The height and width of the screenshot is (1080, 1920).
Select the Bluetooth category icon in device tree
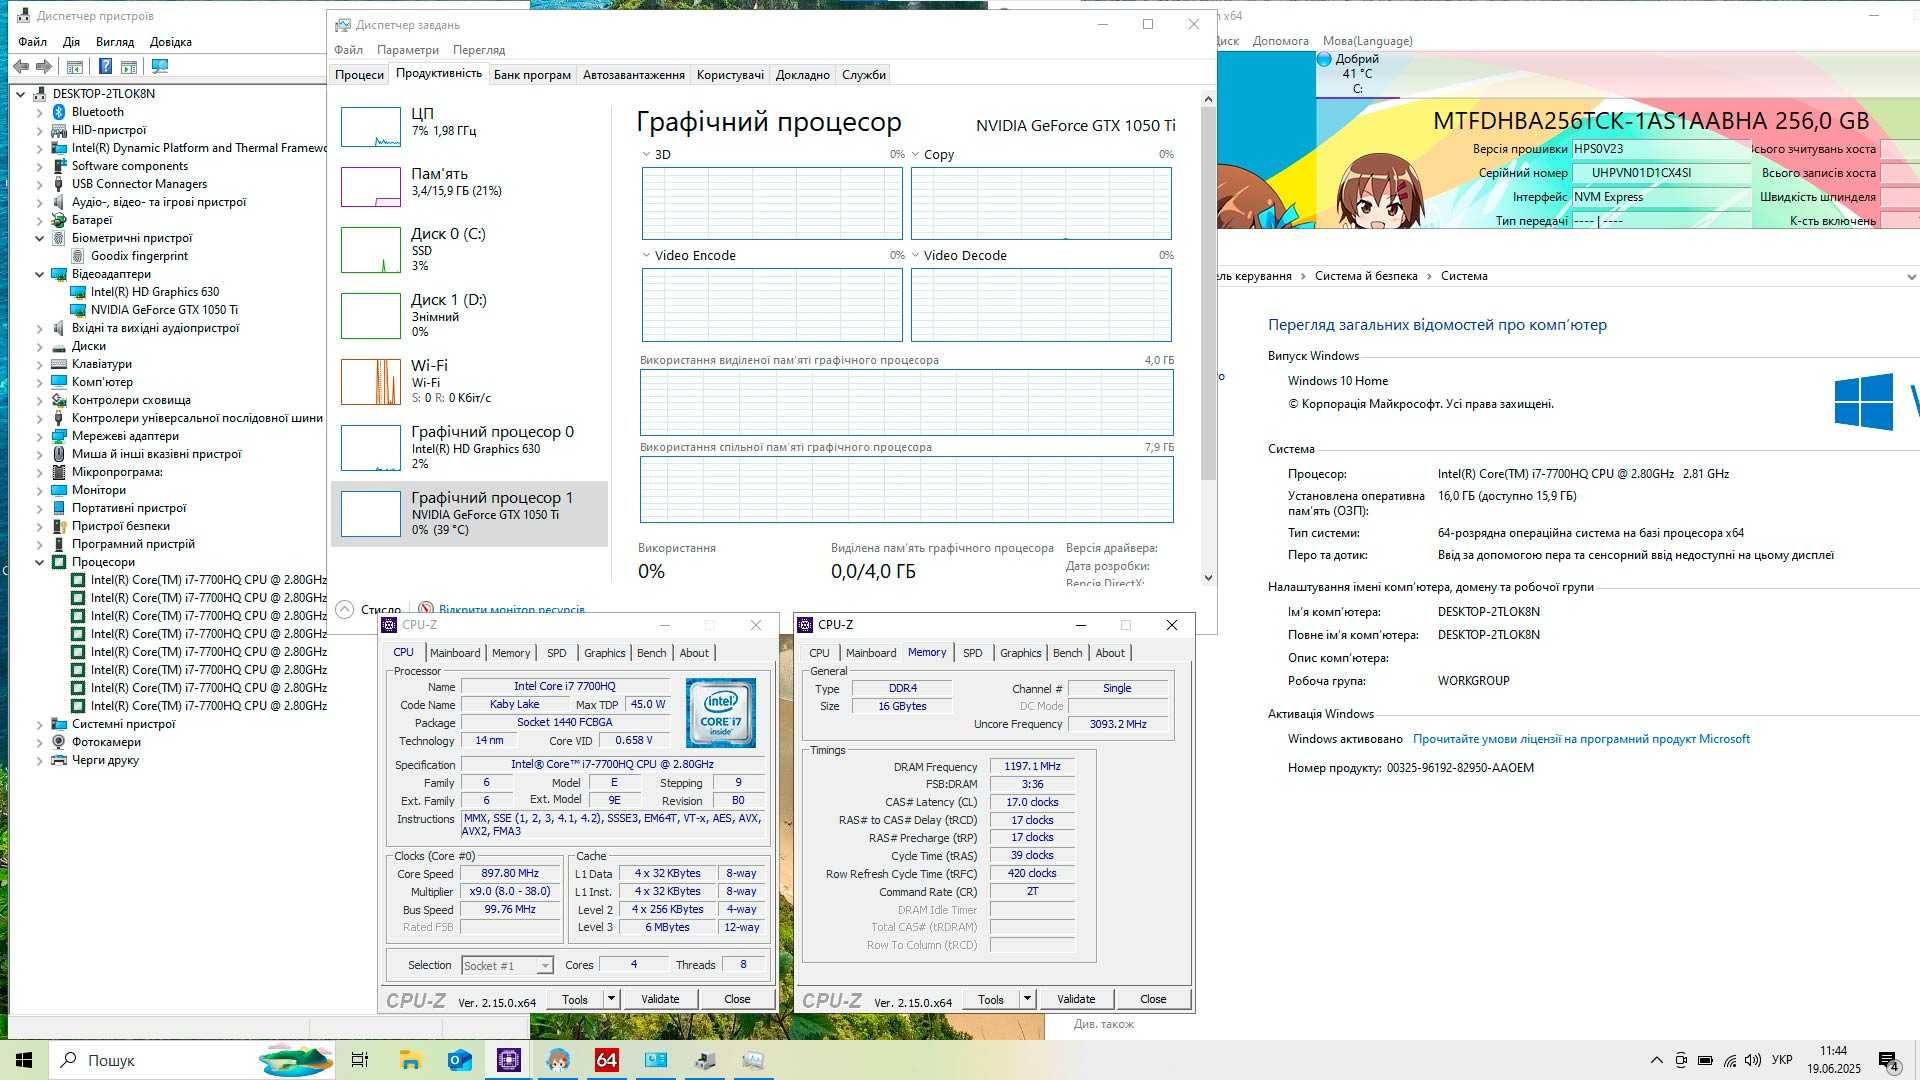tap(59, 112)
